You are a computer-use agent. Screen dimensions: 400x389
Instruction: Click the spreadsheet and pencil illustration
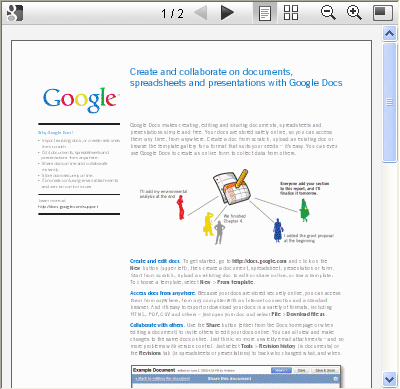(231, 187)
